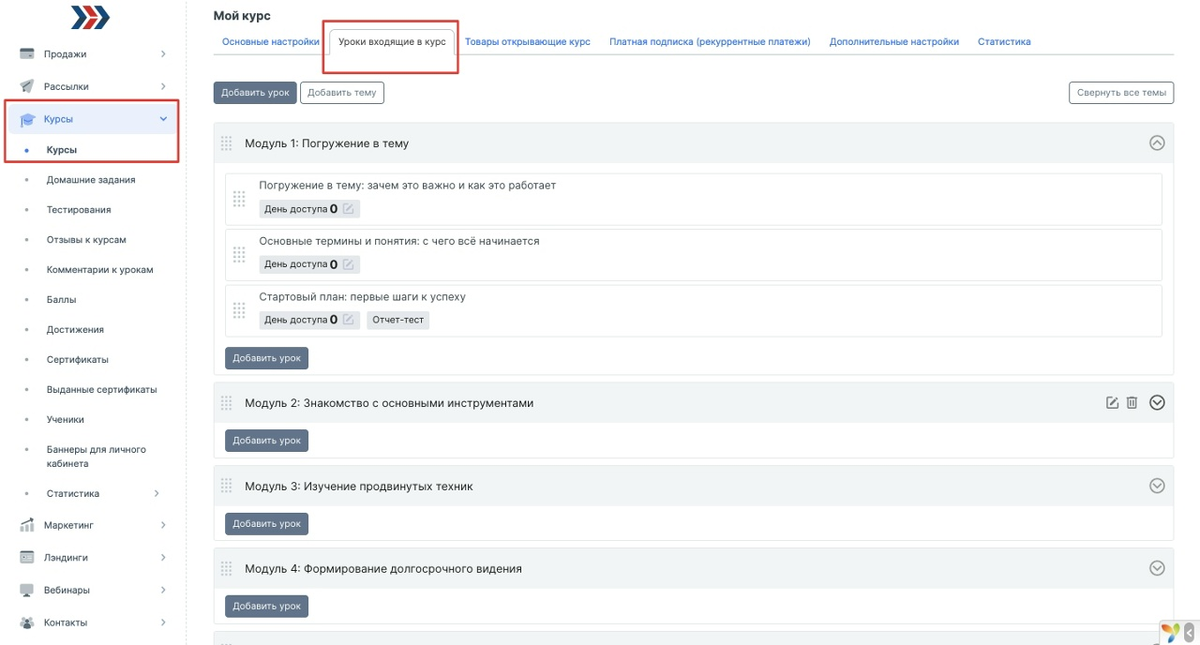
Task: Click the Лэндинги page icon
Action: point(28,557)
